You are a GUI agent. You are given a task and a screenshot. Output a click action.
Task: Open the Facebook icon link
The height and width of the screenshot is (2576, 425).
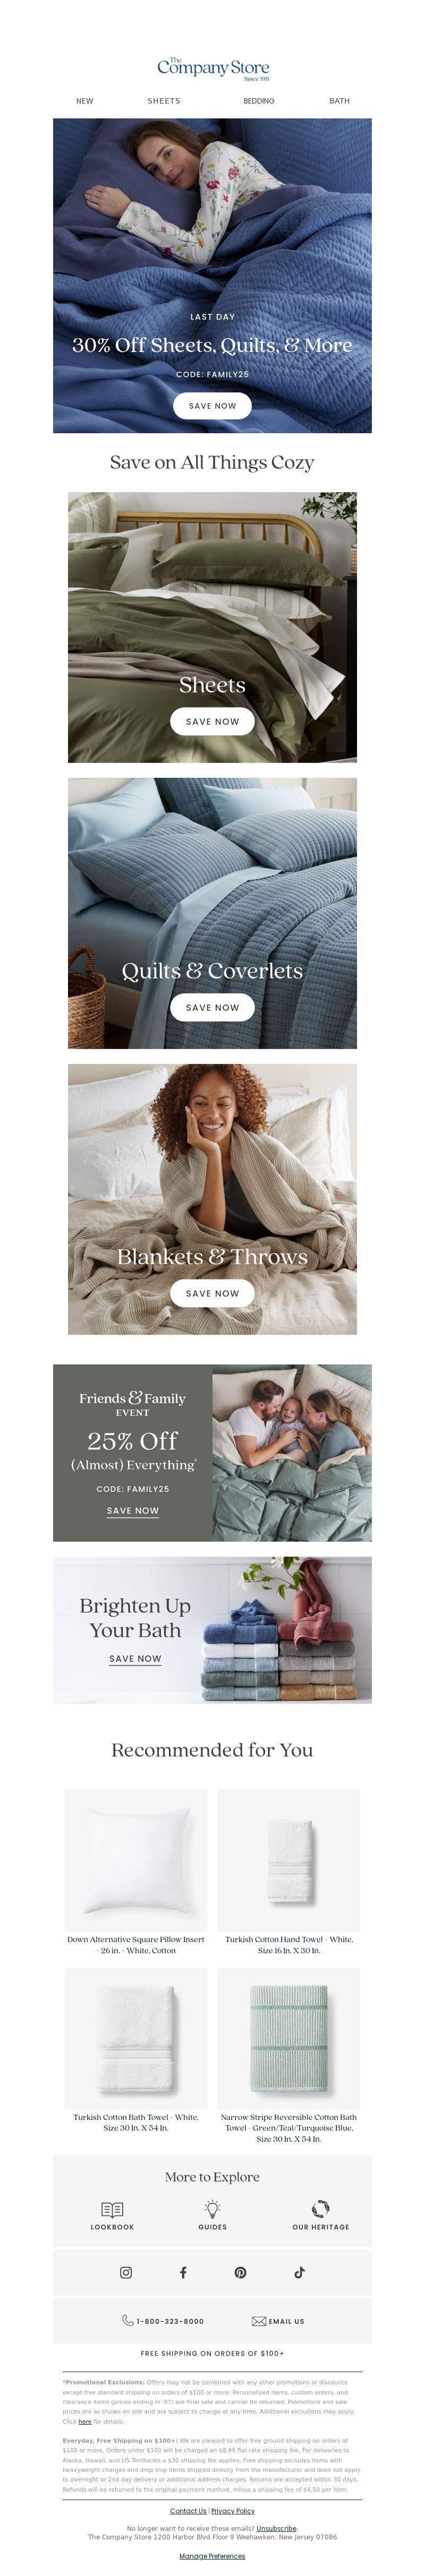click(183, 2272)
